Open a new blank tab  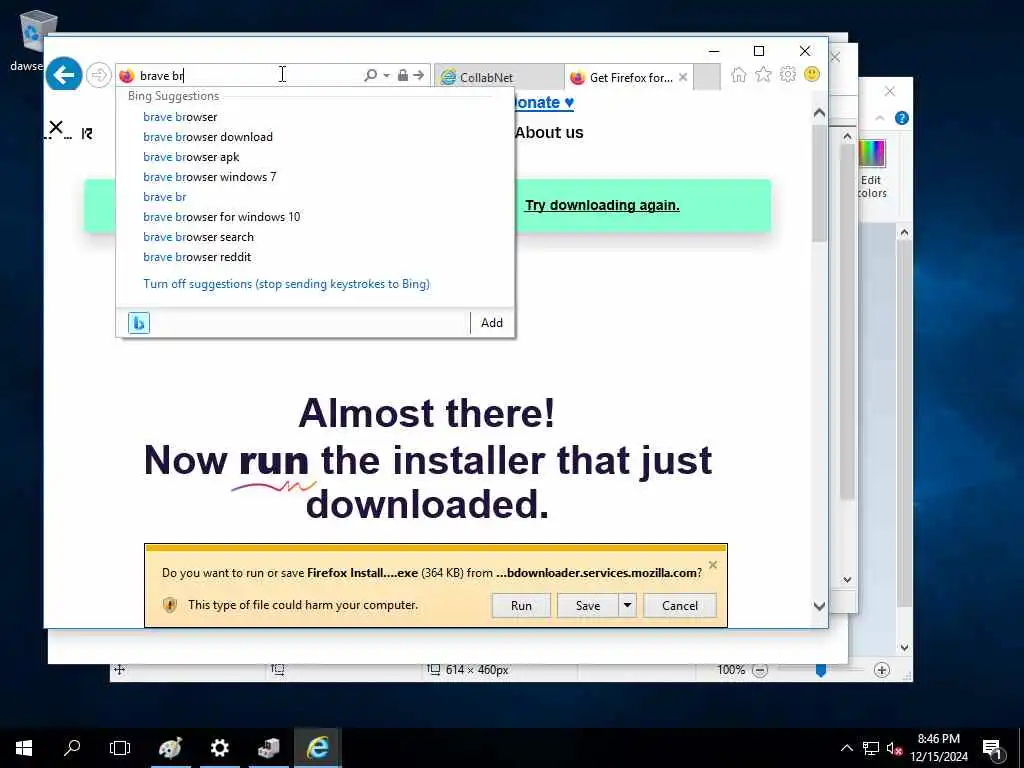tap(707, 77)
